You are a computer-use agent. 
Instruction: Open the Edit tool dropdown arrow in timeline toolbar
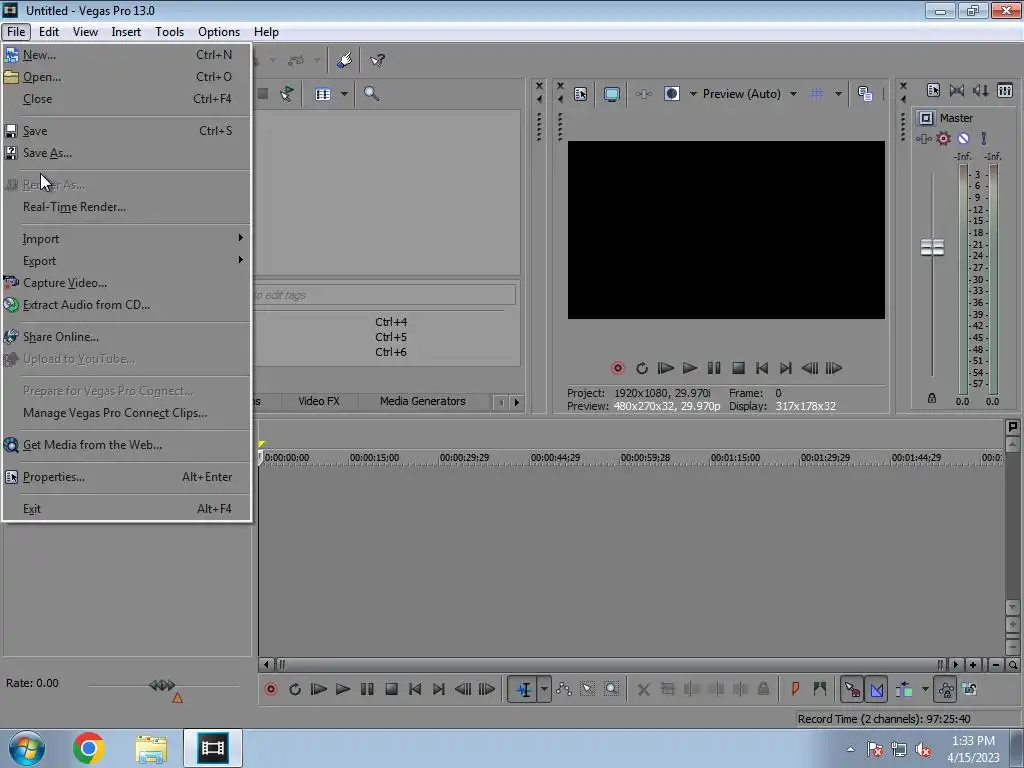(x=544, y=689)
